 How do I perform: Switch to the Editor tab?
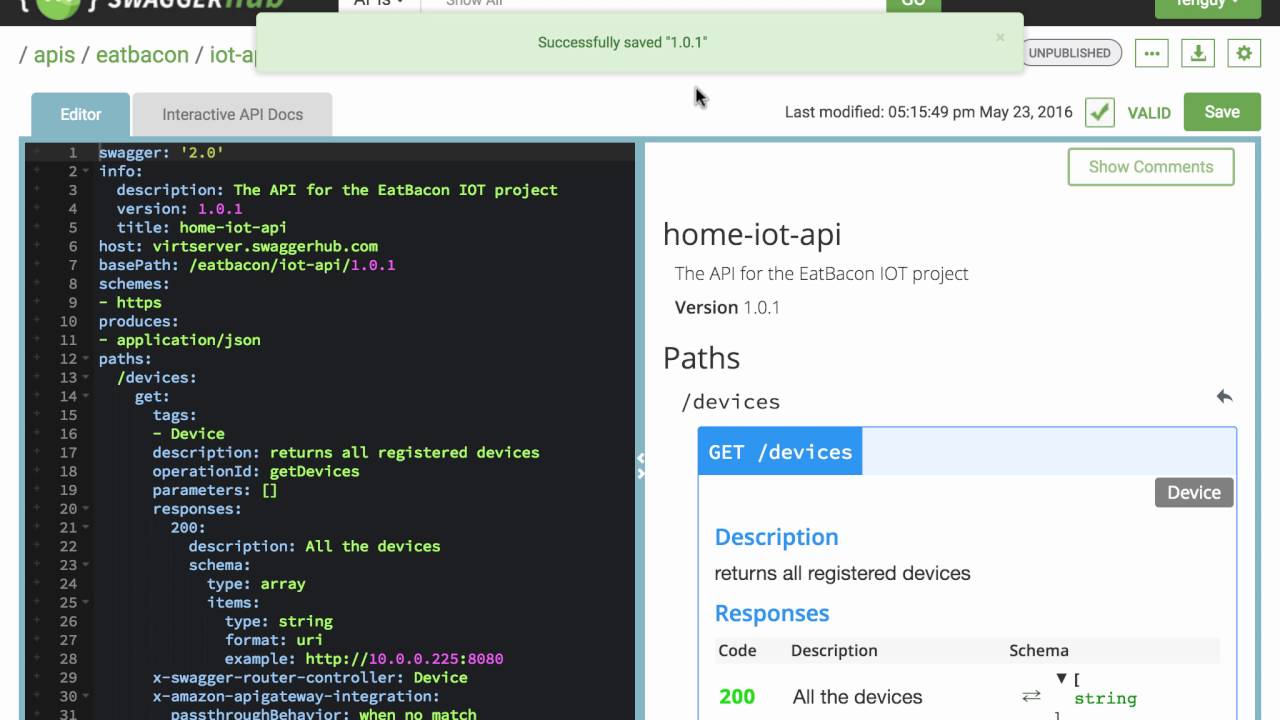[x=80, y=114]
